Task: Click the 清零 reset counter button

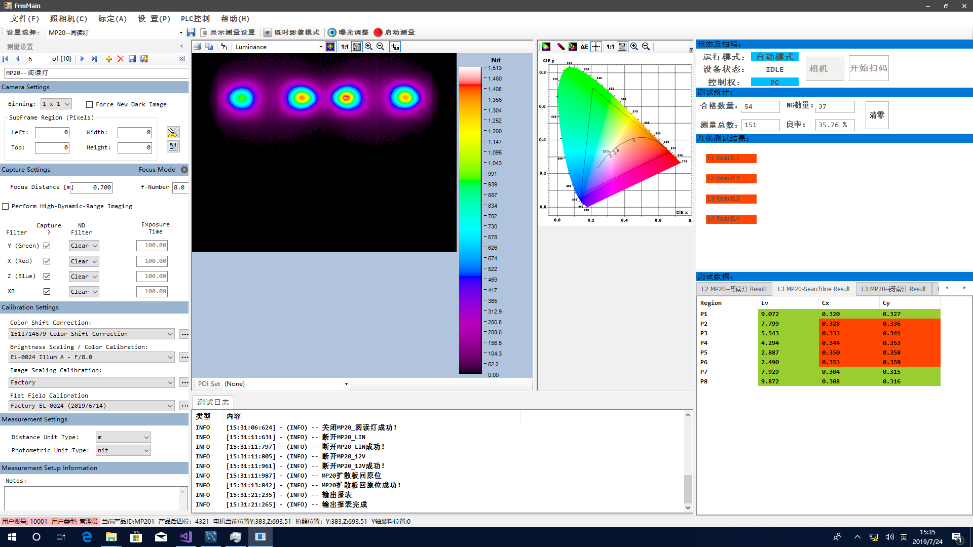Action: tap(877, 115)
